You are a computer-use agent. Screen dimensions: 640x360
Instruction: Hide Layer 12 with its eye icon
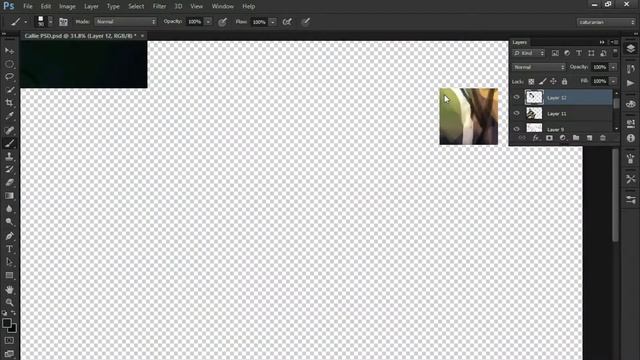(x=517, y=98)
